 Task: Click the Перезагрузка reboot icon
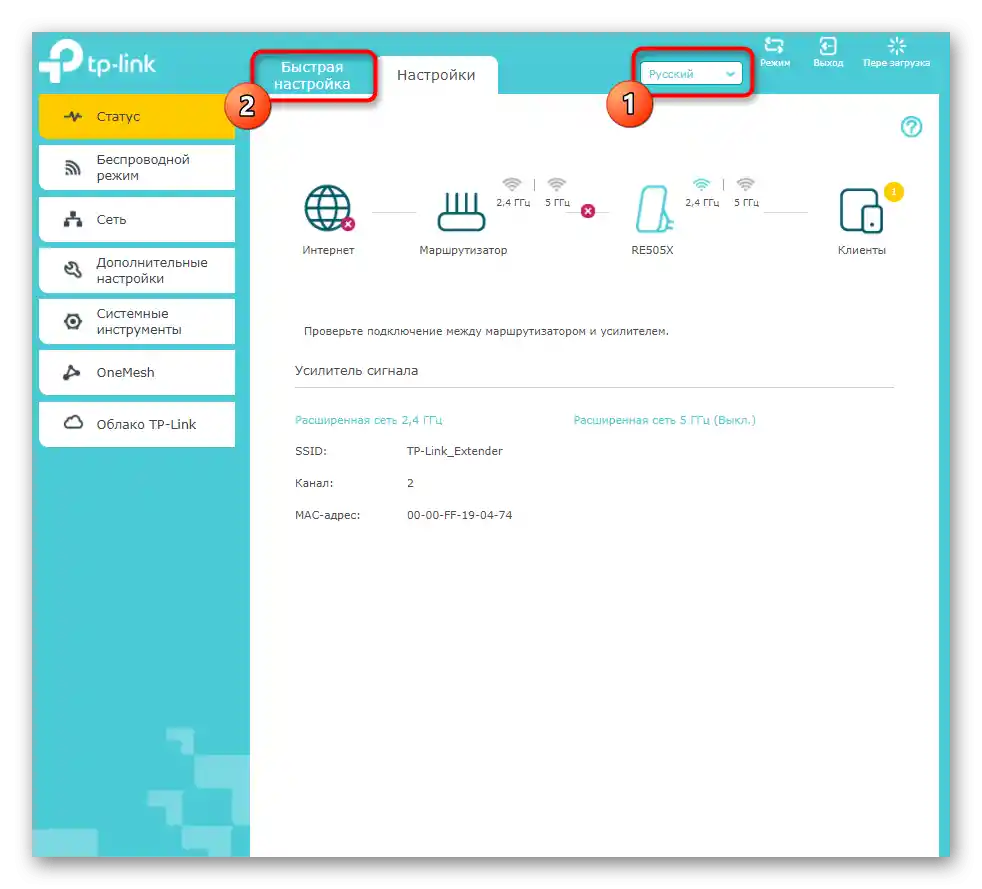click(x=897, y=46)
